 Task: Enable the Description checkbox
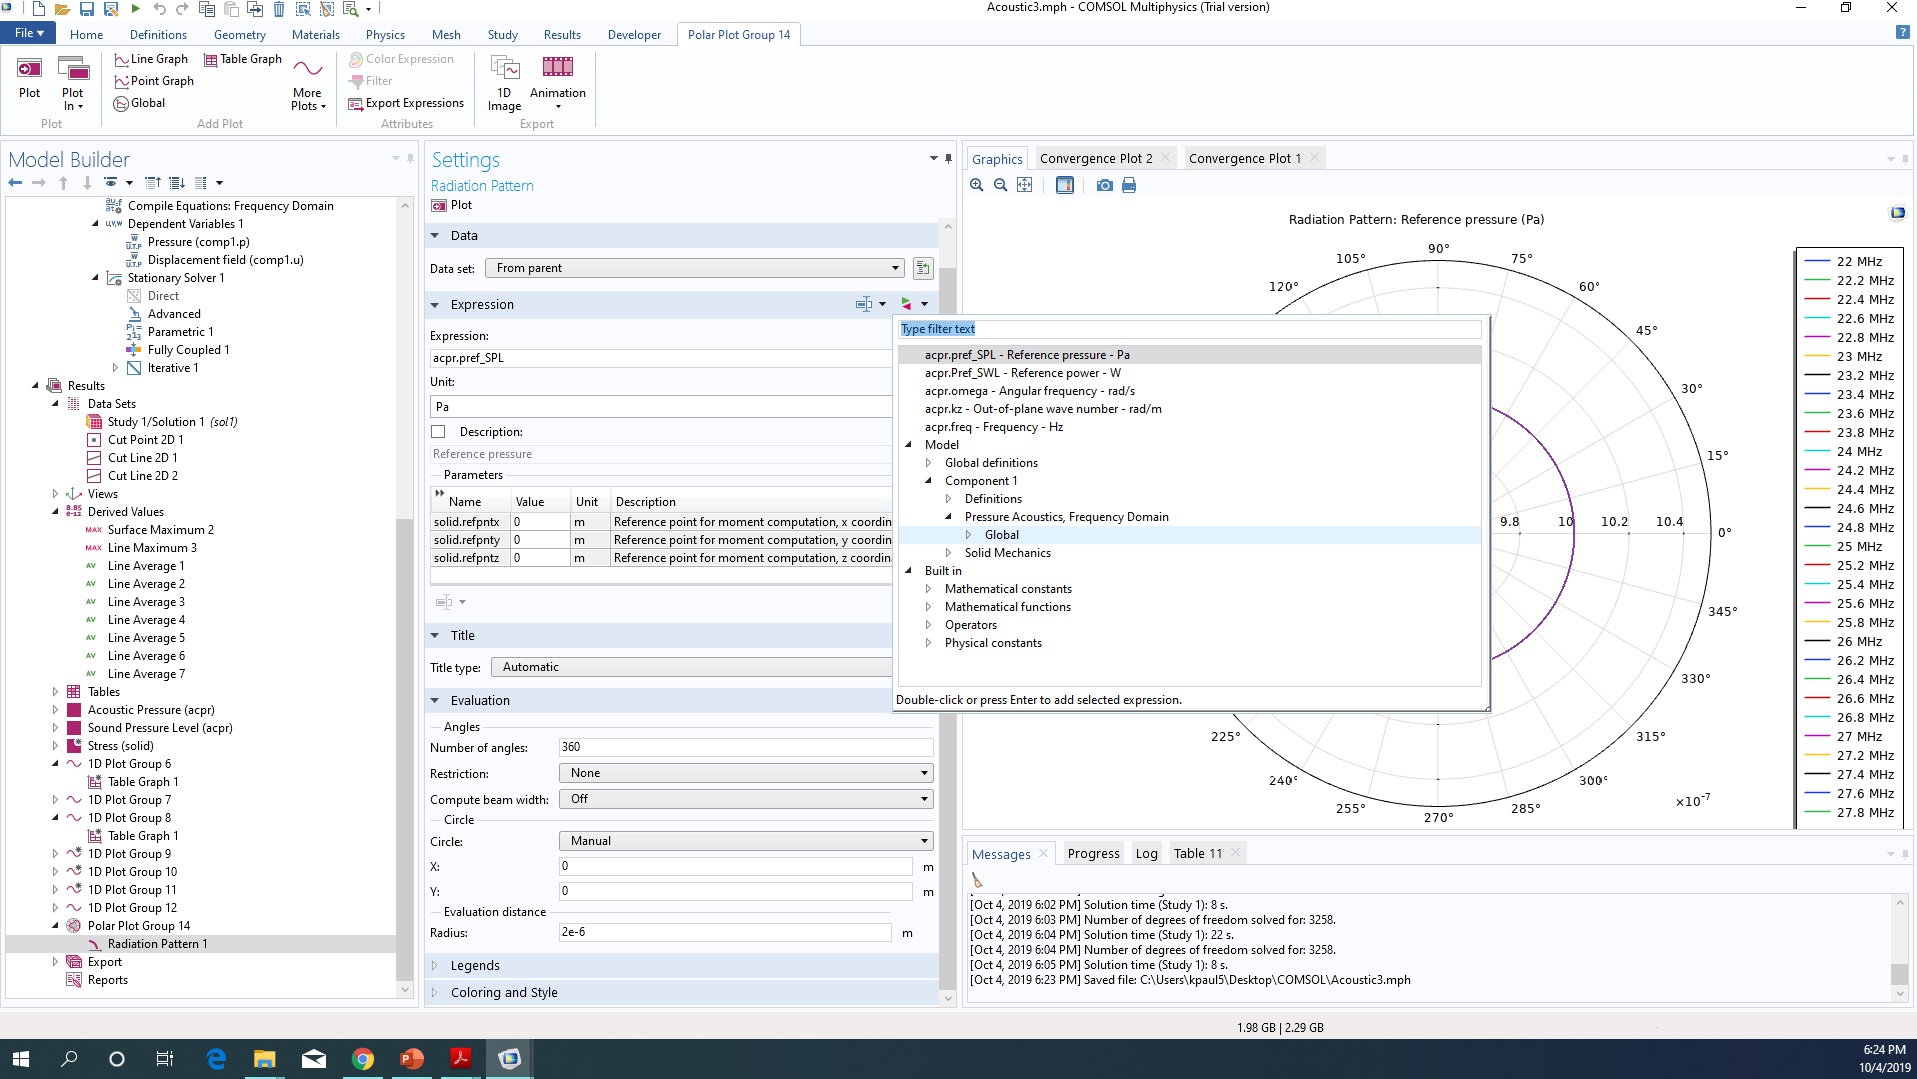point(438,432)
